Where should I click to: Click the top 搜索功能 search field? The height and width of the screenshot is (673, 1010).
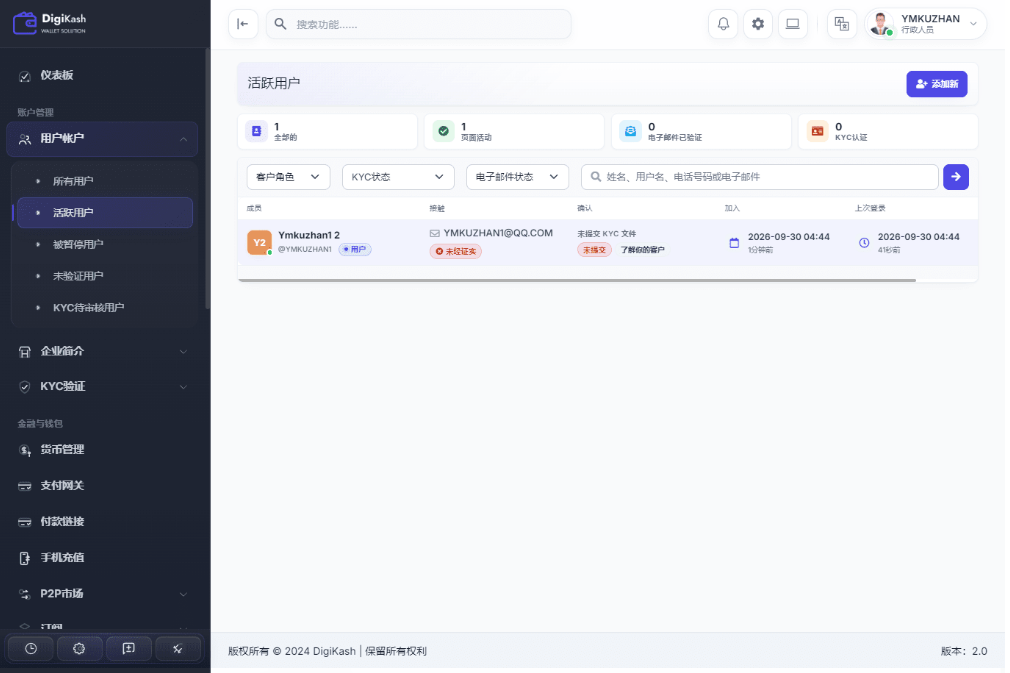419,24
